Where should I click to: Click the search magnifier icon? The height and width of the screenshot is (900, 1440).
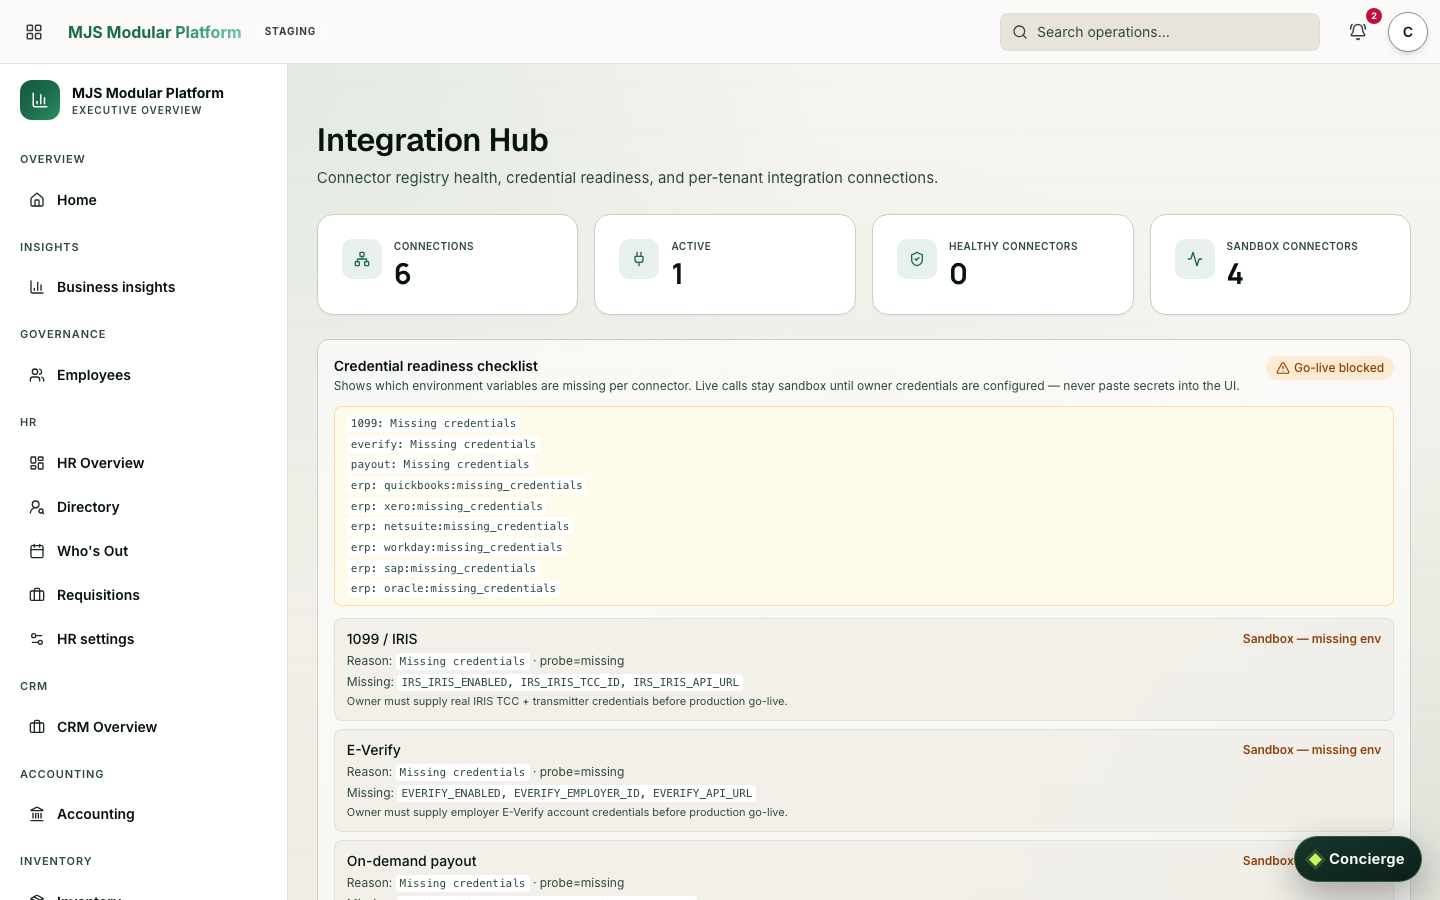(1020, 32)
